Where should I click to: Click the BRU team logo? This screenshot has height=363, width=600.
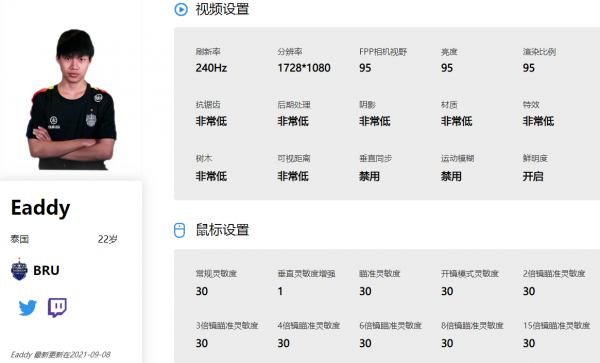coord(19,269)
